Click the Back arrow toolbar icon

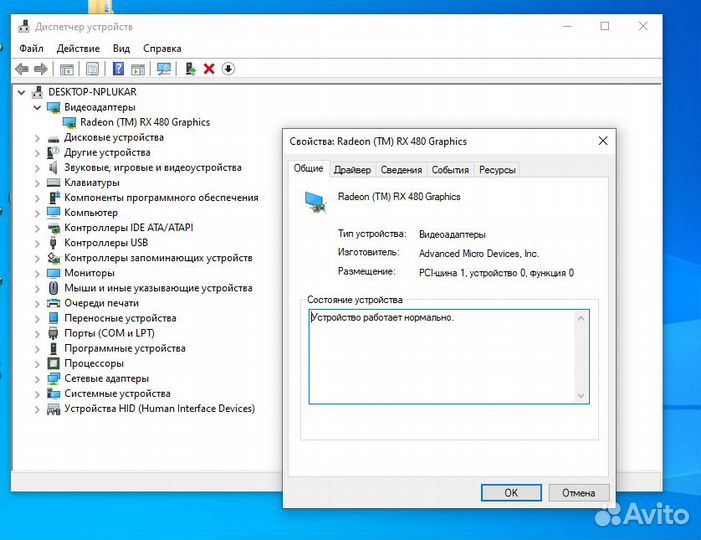[x=22, y=69]
